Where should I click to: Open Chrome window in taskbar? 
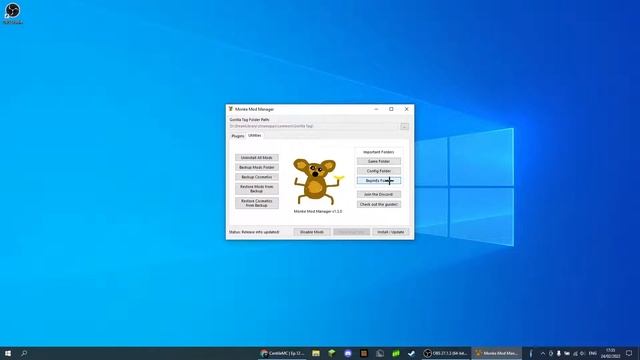coord(282,353)
